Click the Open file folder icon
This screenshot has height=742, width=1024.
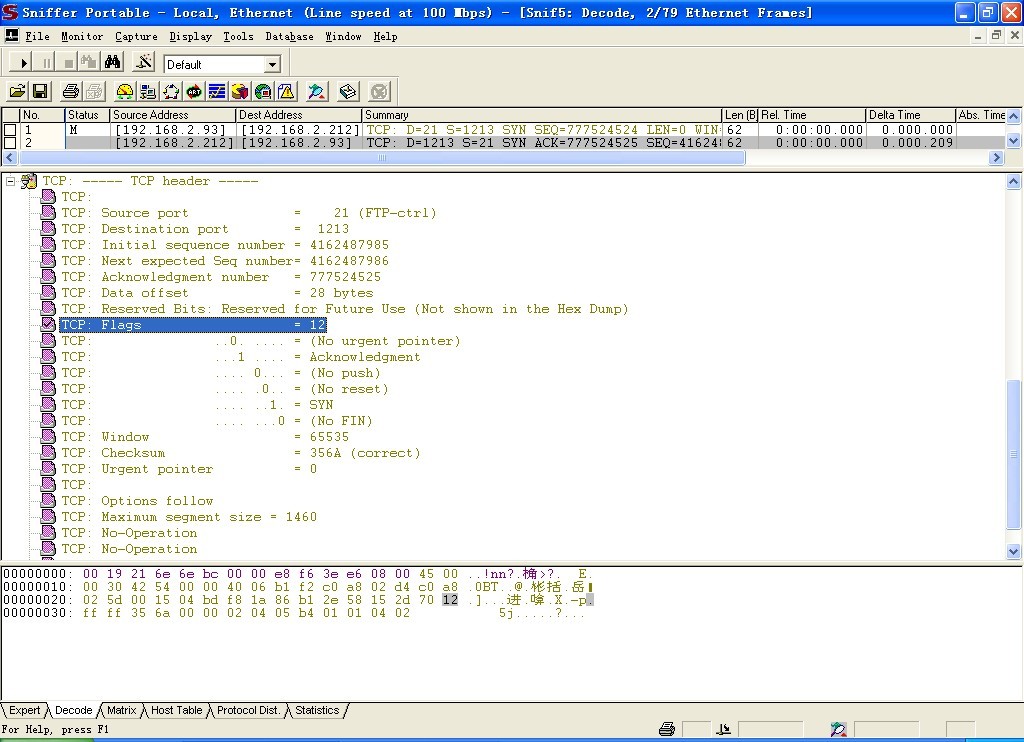point(18,91)
